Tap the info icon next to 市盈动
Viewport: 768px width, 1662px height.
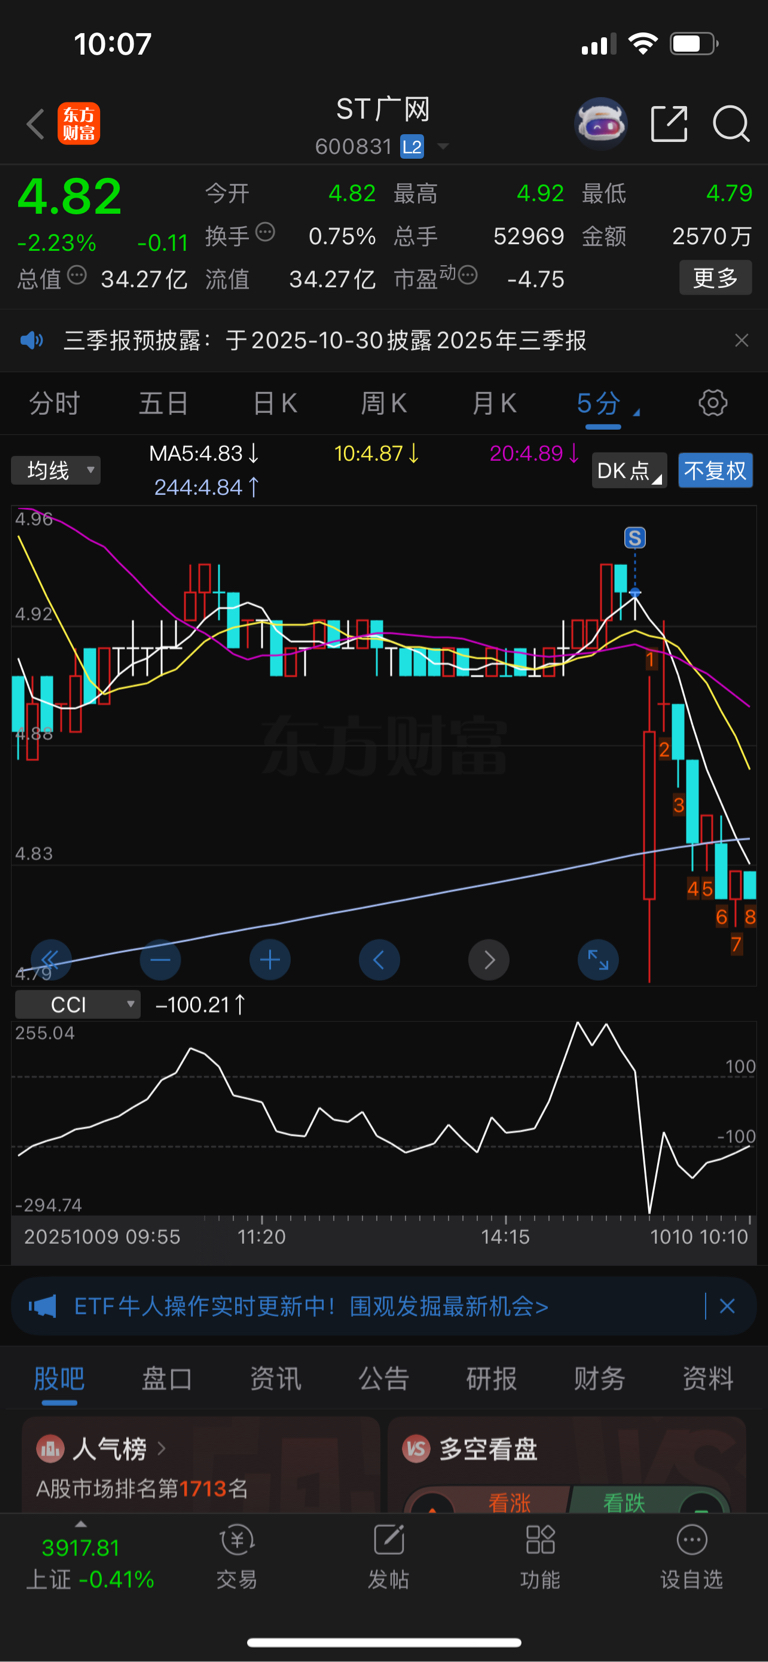pyautogui.click(x=468, y=275)
